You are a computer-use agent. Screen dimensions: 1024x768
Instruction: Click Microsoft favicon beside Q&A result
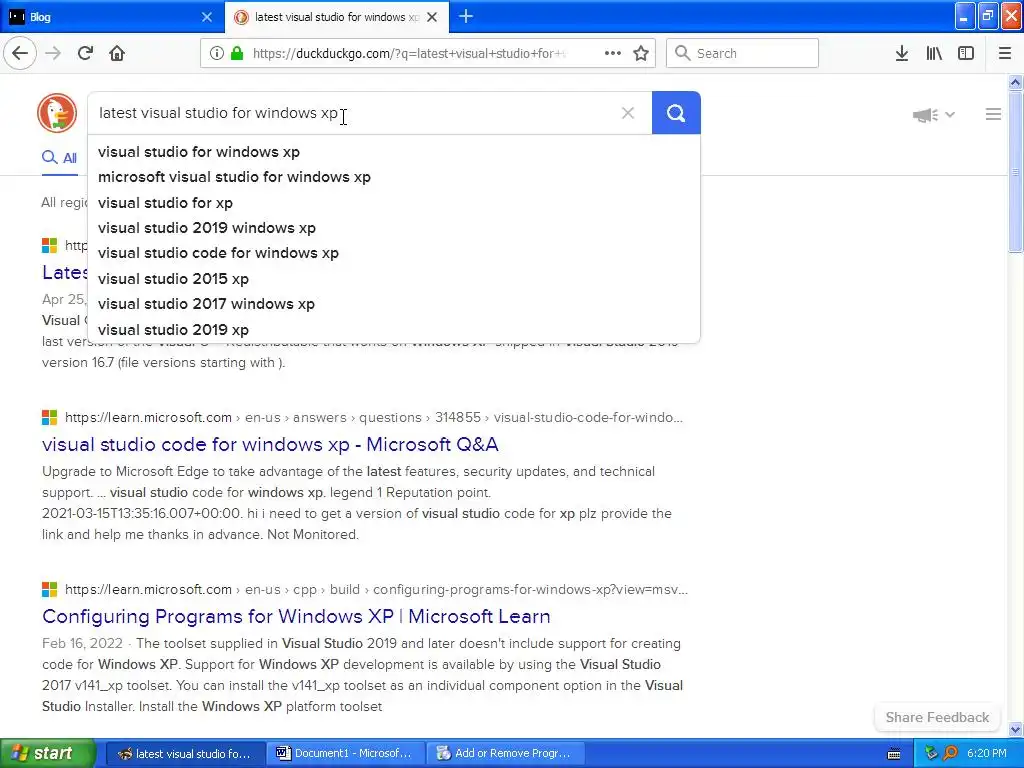tap(50, 417)
